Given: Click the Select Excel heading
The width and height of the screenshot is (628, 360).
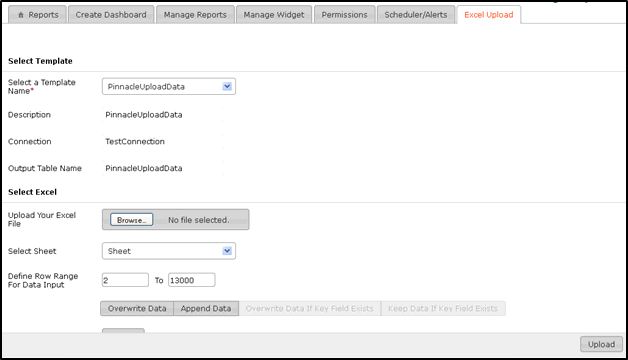Looking at the screenshot, I should tap(32, 192).
